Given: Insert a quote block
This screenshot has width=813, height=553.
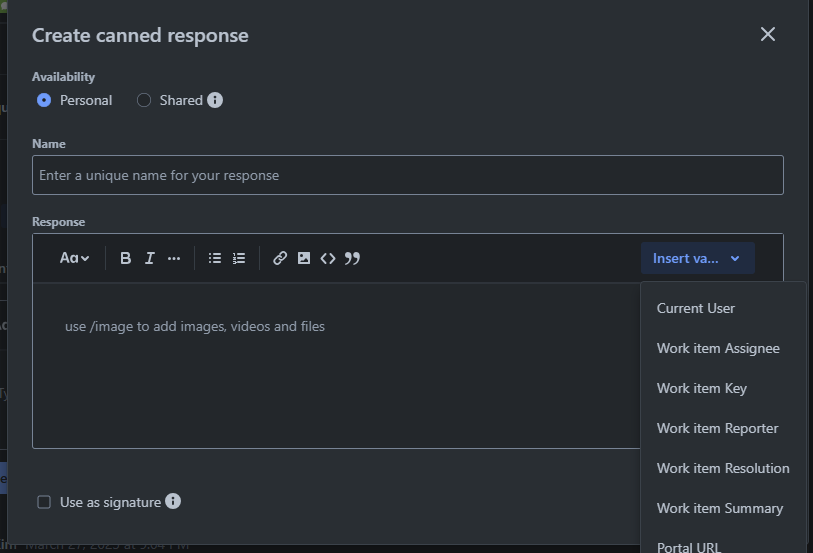Looking at the screenshot, I should [352, 258].
